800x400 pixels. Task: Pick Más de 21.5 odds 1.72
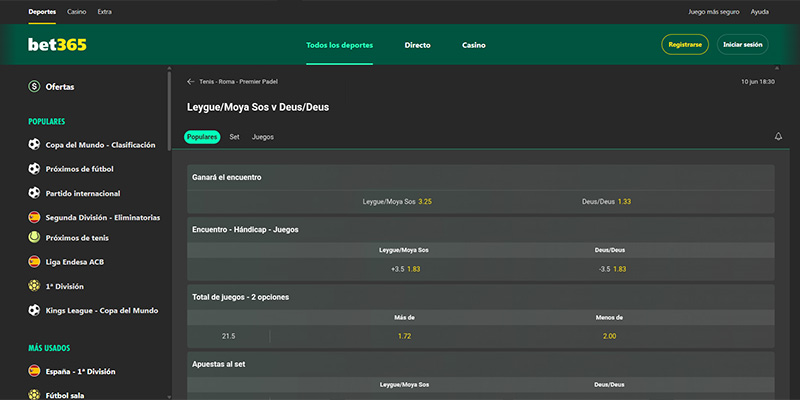[404, 336]
